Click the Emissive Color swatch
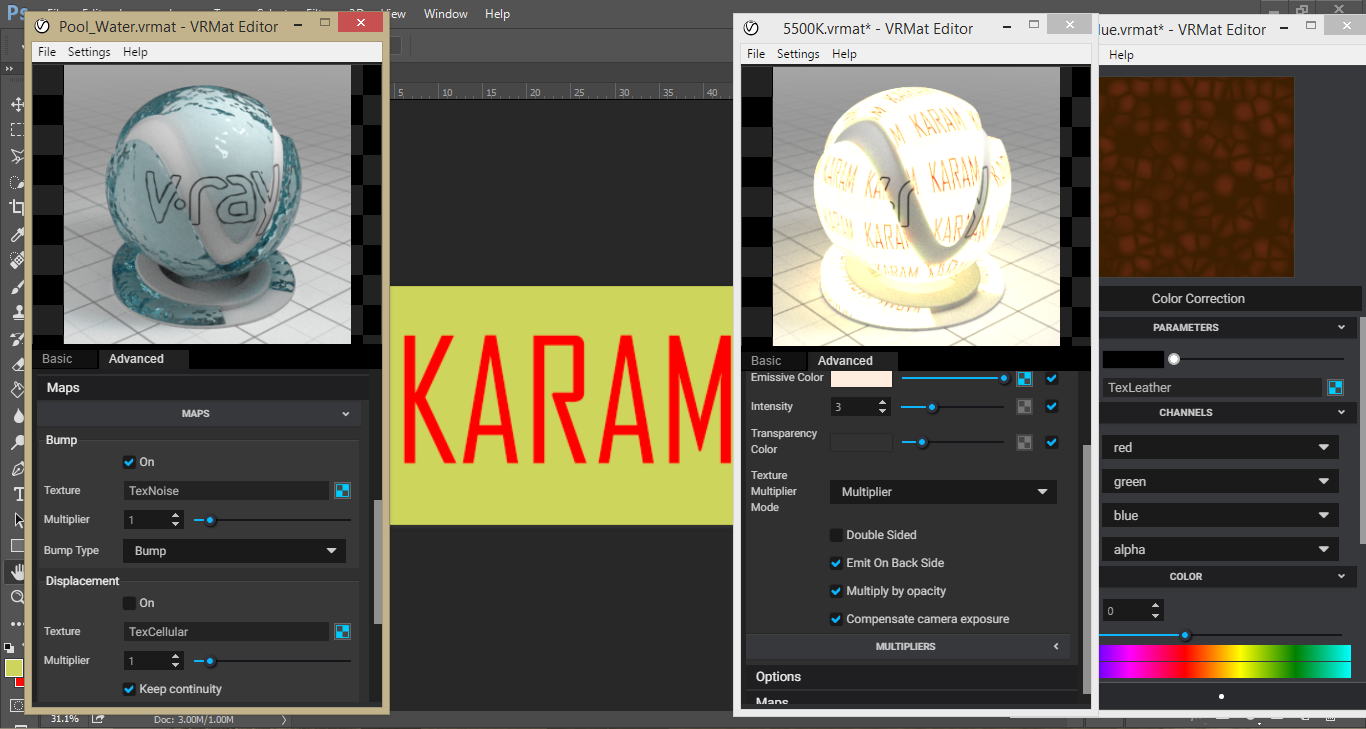The width and height of the screenshot is (1366, 729). point(861,378)
